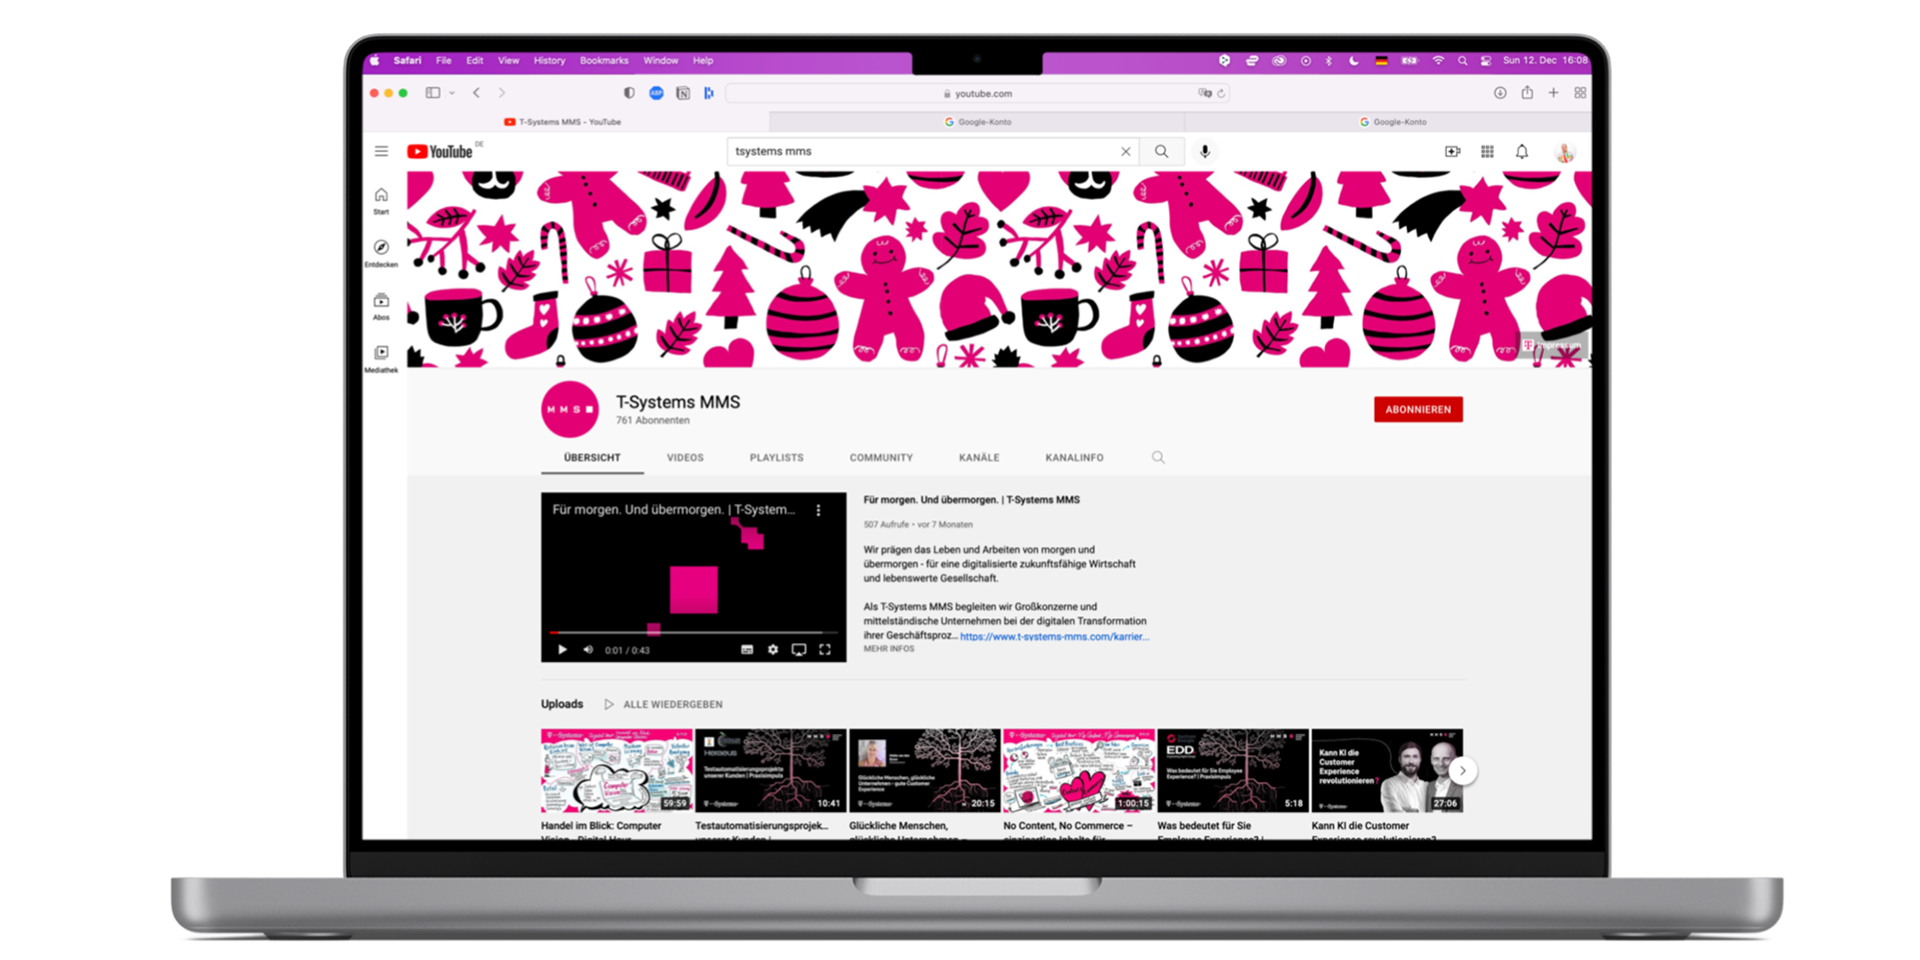Open the Notion web clipper extension icon
Viewport: 1920px width, 960px height.
pos(683,93)
